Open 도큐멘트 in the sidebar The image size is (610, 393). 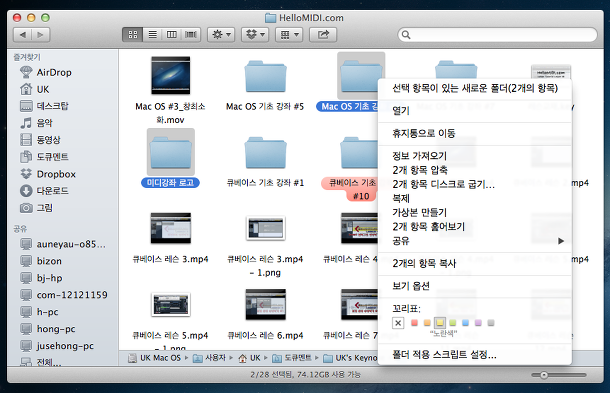(x=44, y=156)
